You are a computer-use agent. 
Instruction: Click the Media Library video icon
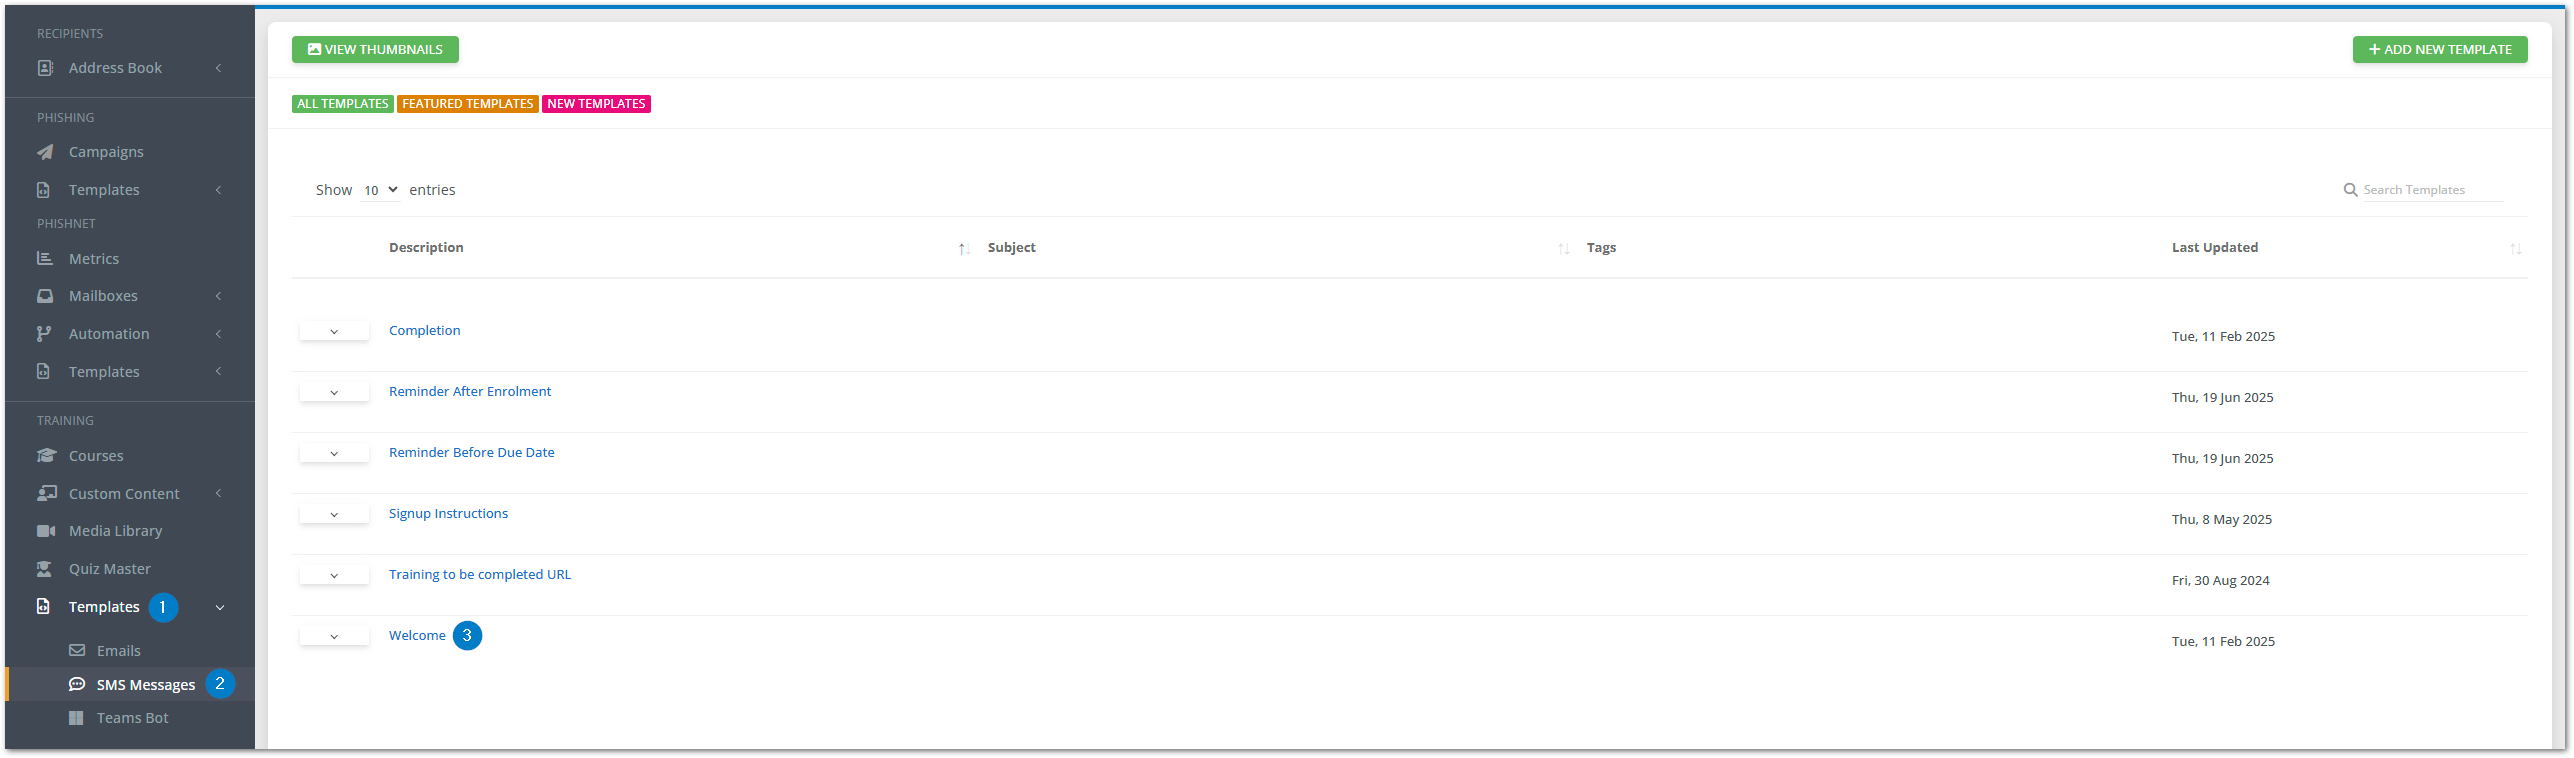coord(46,531)
